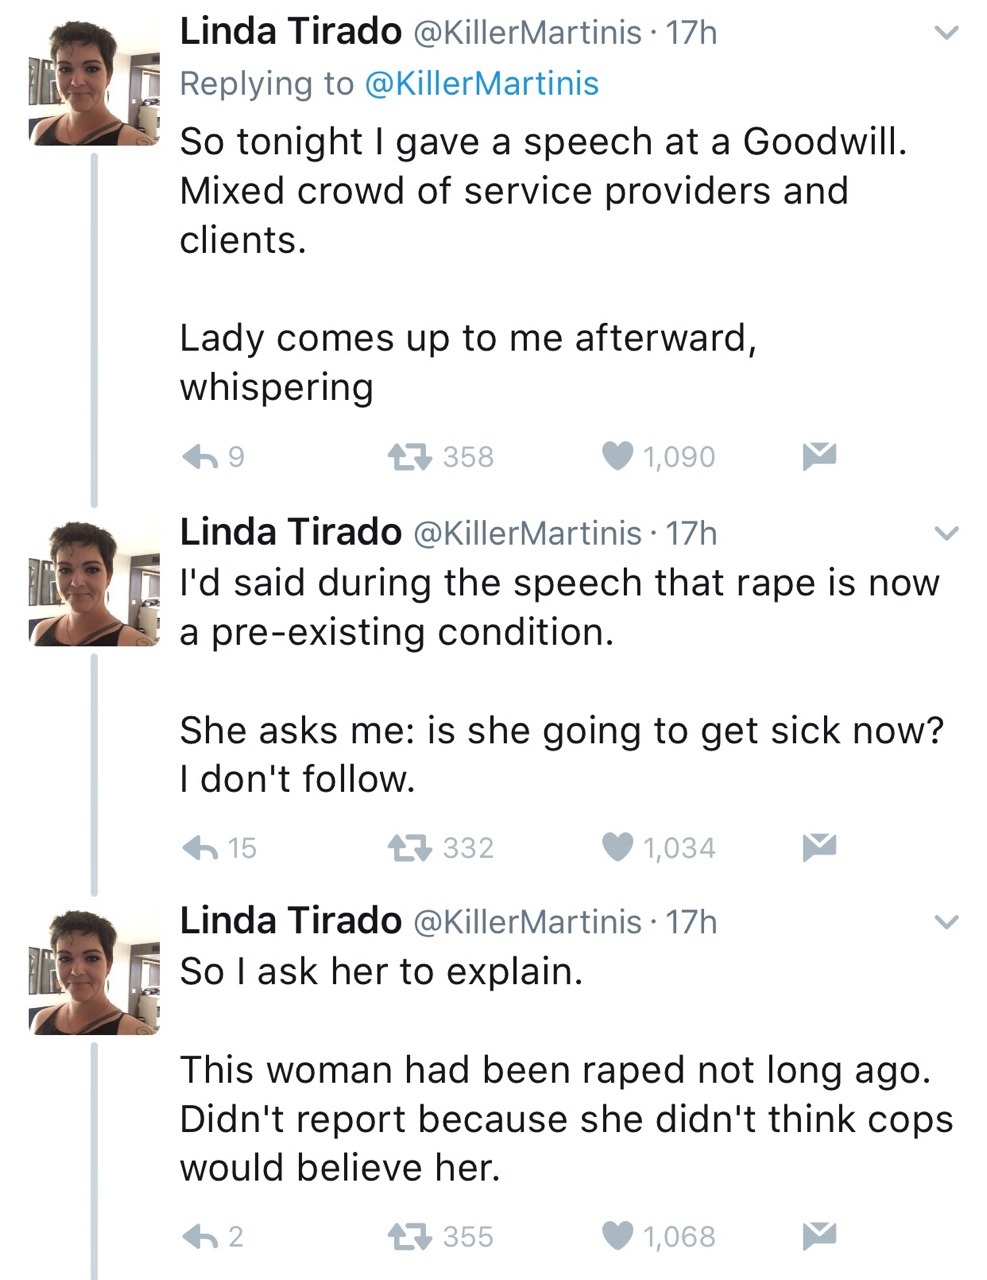Tap the profile picture on the second tweet
The image size is (987, 1280).
[94, 584]
